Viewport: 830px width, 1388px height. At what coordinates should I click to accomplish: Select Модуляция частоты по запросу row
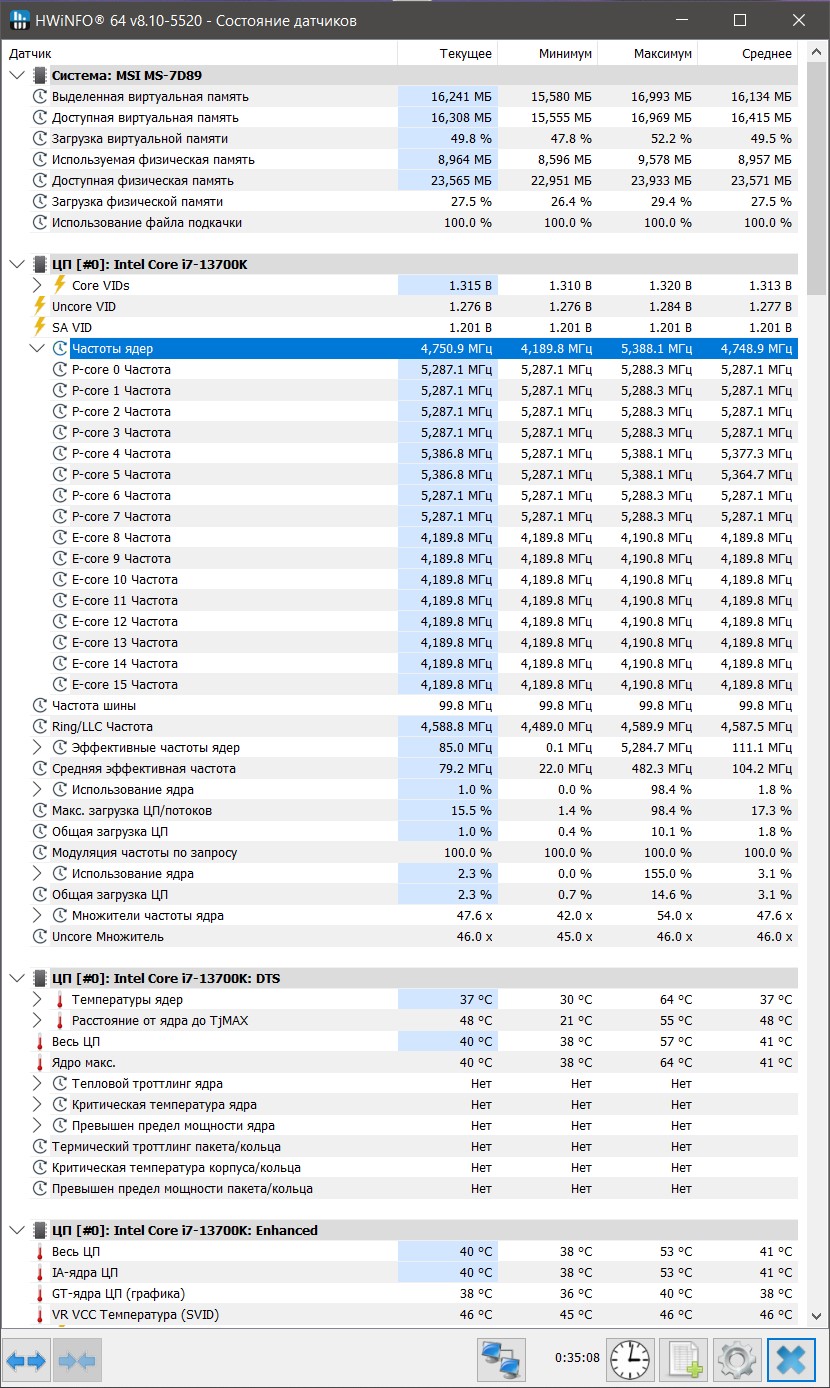[x=400, y=852]
